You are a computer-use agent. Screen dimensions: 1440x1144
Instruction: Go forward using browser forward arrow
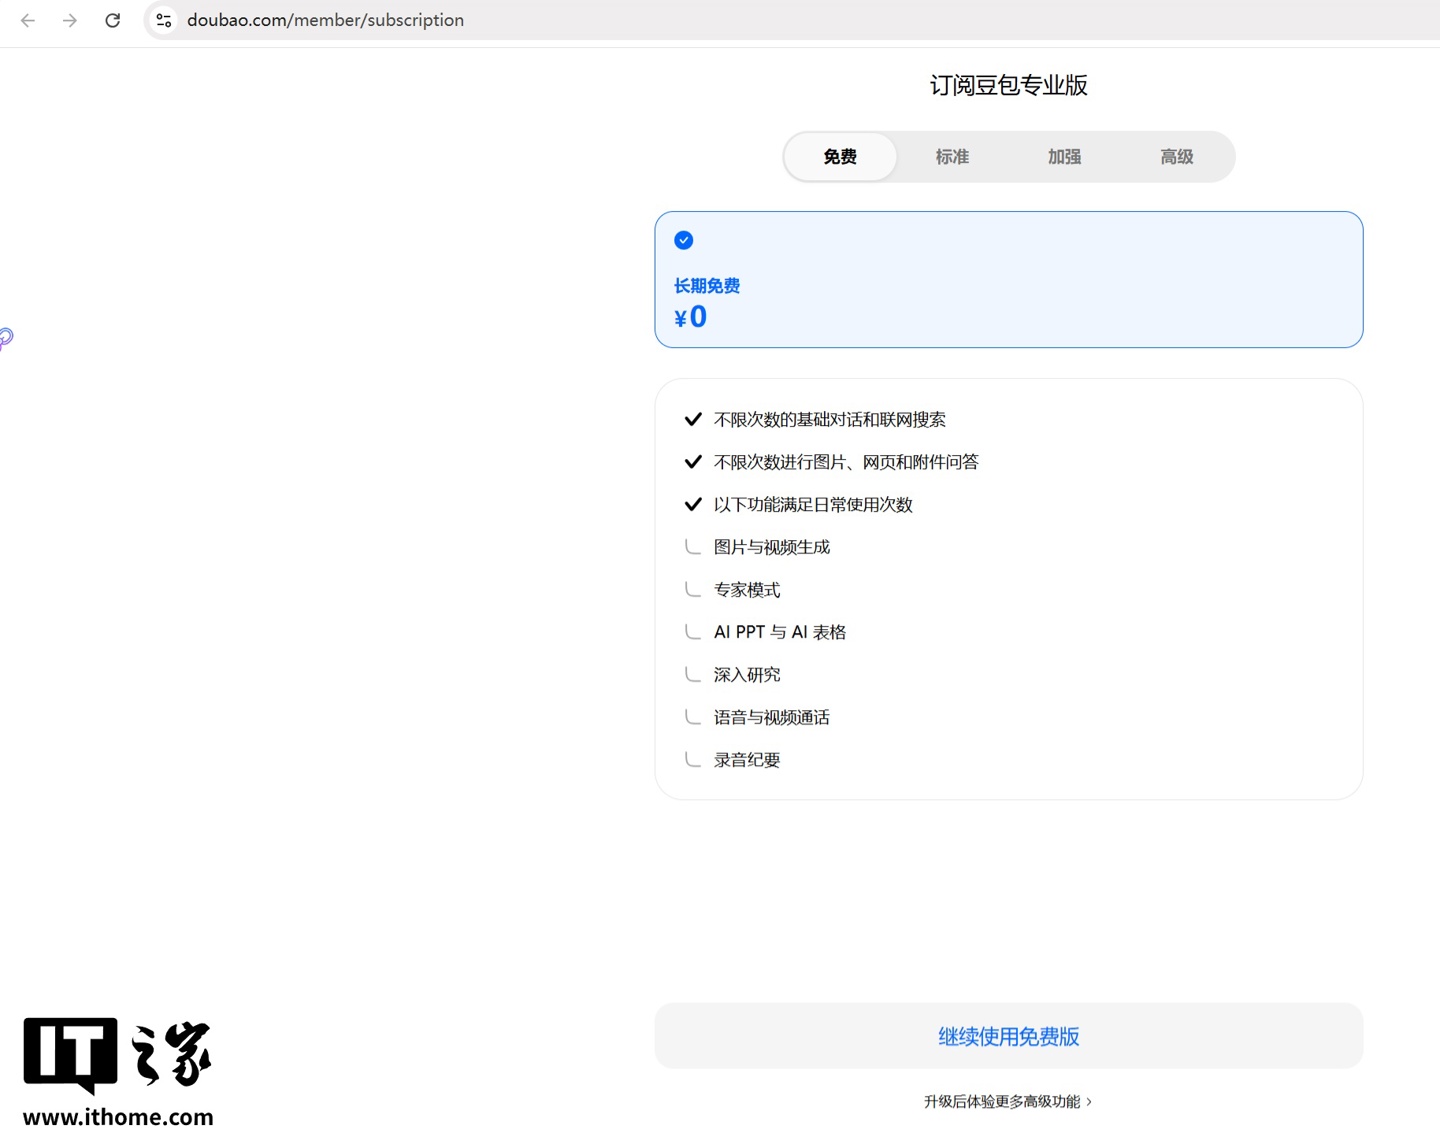click(x=70, y=20)
